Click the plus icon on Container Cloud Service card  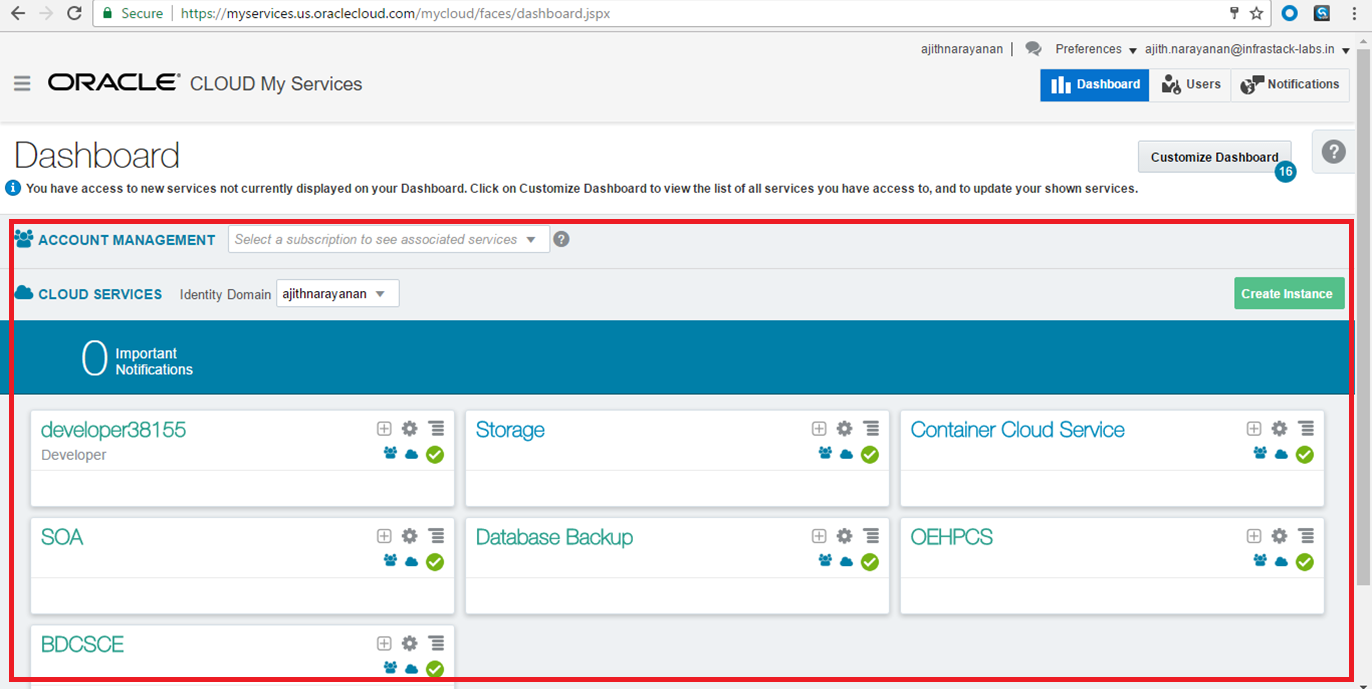[1254, 428]
